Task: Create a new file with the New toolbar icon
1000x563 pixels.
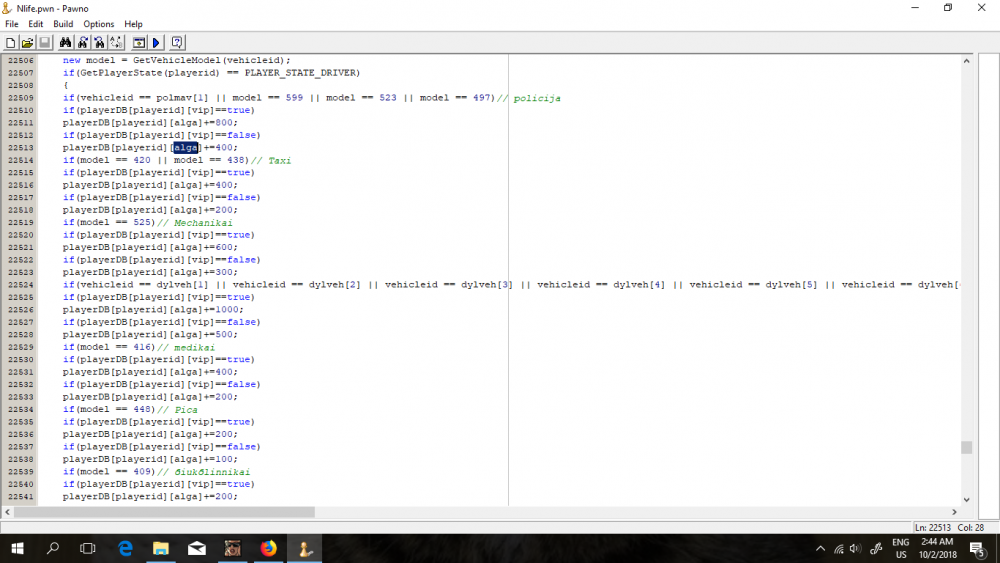Action: (x=10, y=43)
